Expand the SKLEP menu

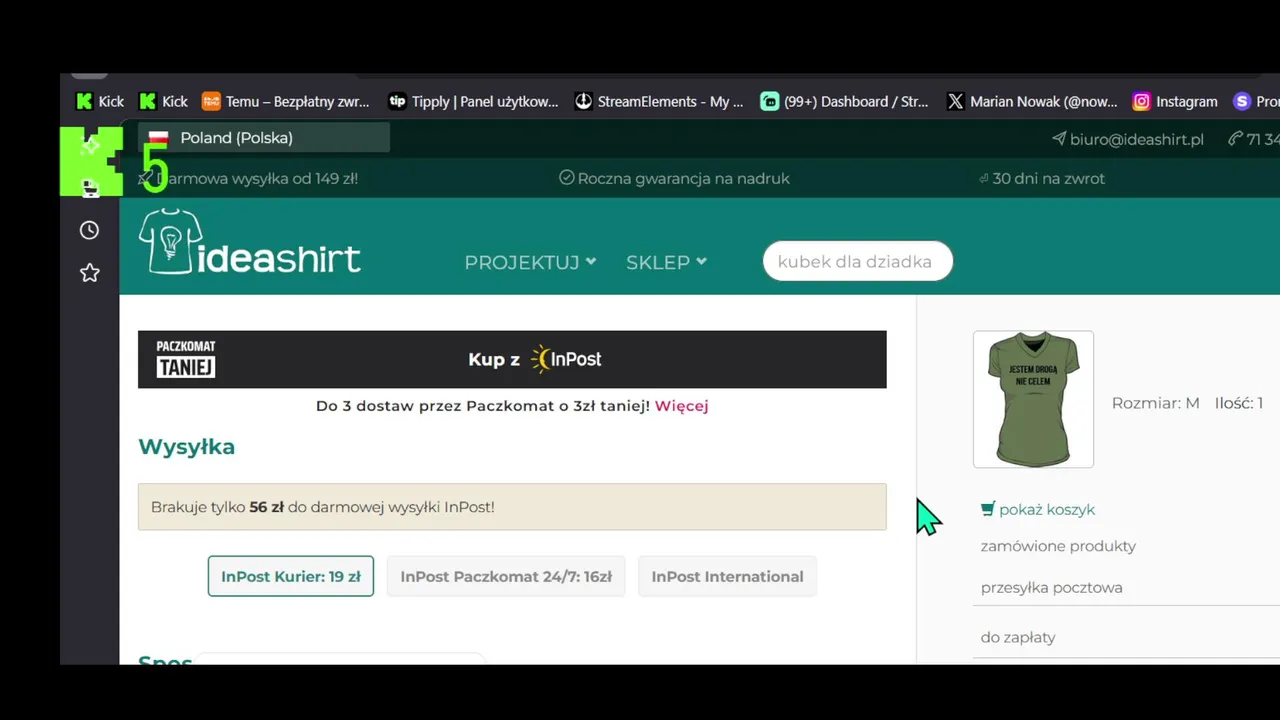tap(666, 262)
